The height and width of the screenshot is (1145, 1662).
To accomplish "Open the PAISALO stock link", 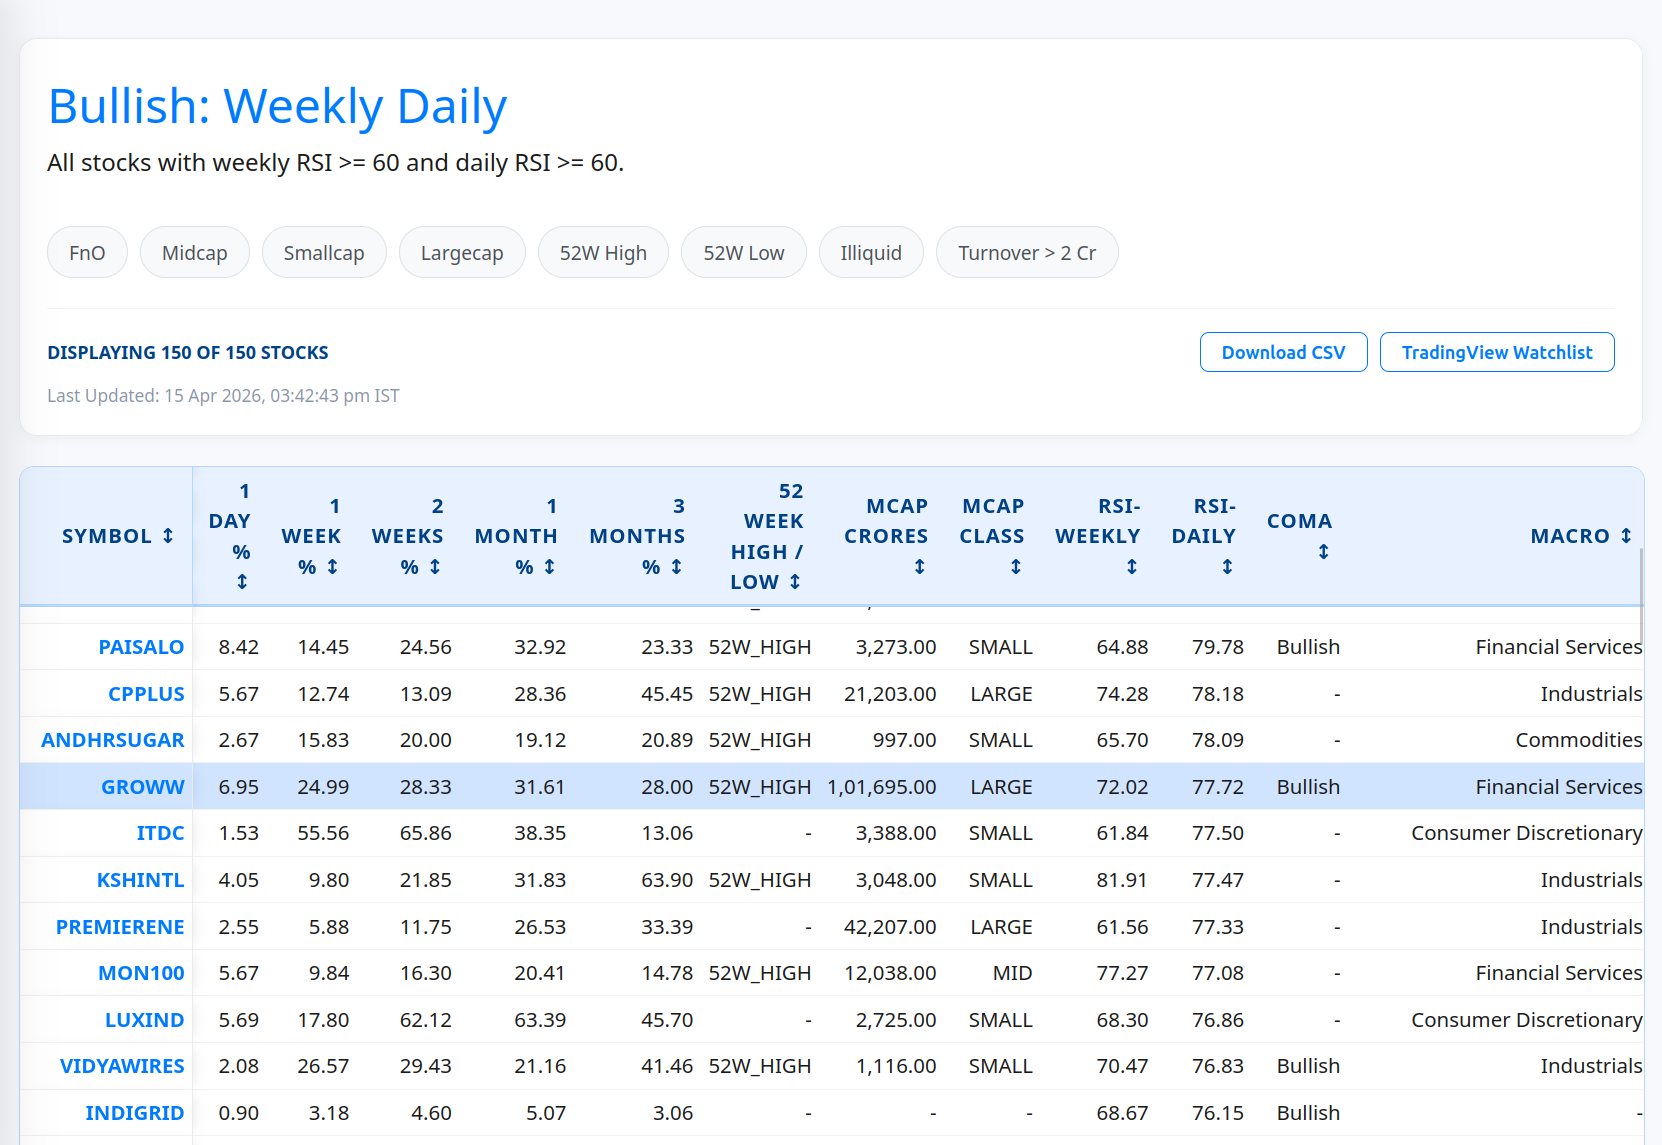I will pos(141,647).
